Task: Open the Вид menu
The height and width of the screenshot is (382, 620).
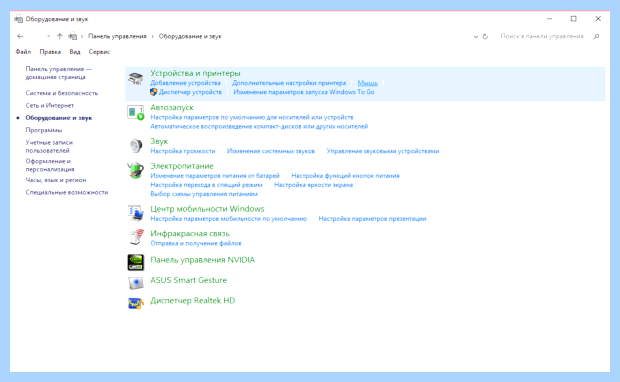Action: coord(75,52)
